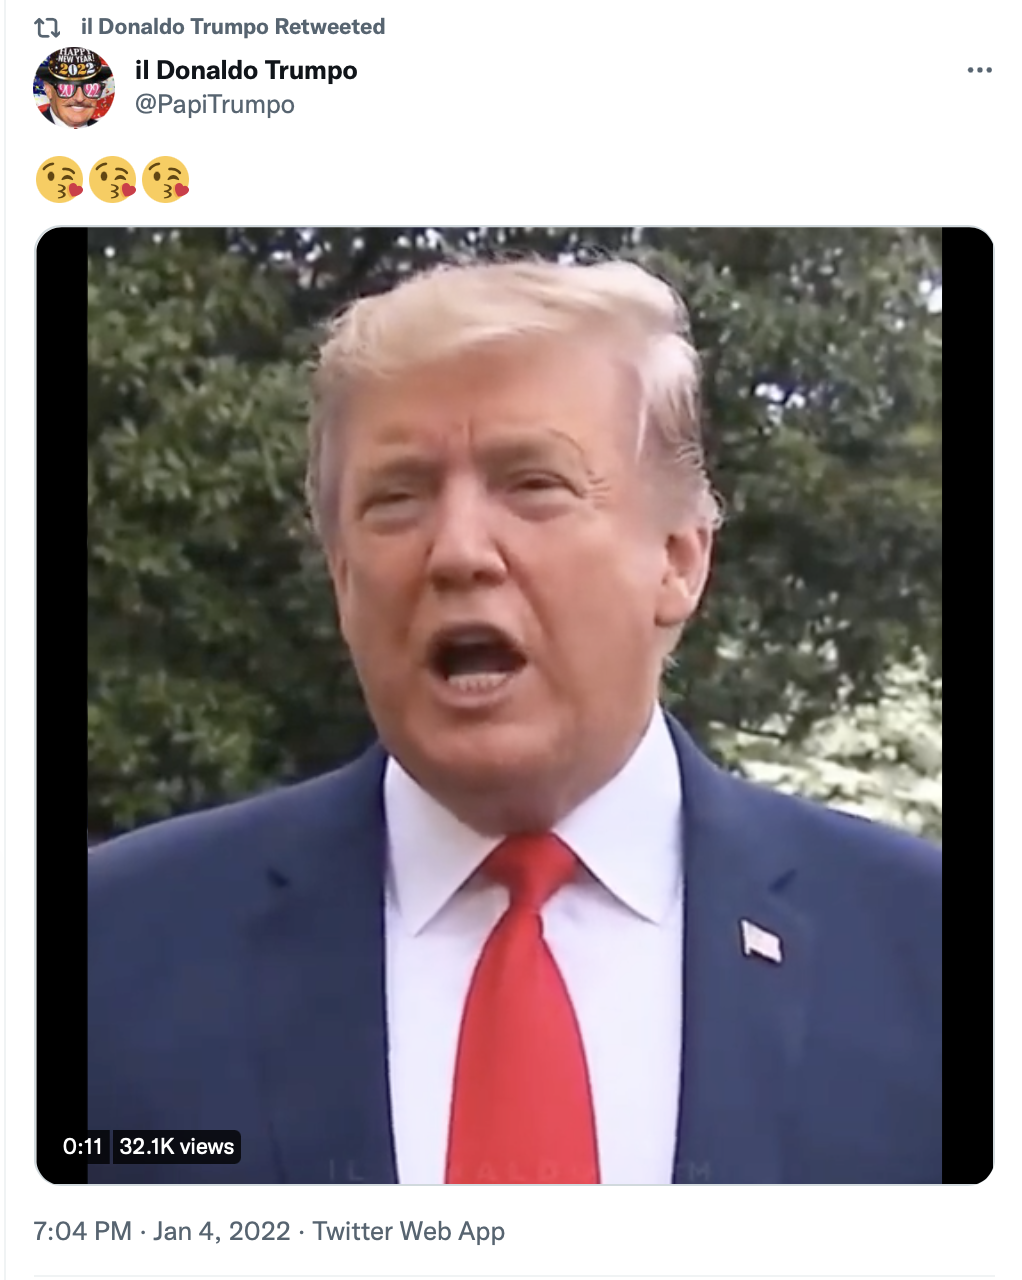Click the middle kissing face emoji

[x=112, y=179]
